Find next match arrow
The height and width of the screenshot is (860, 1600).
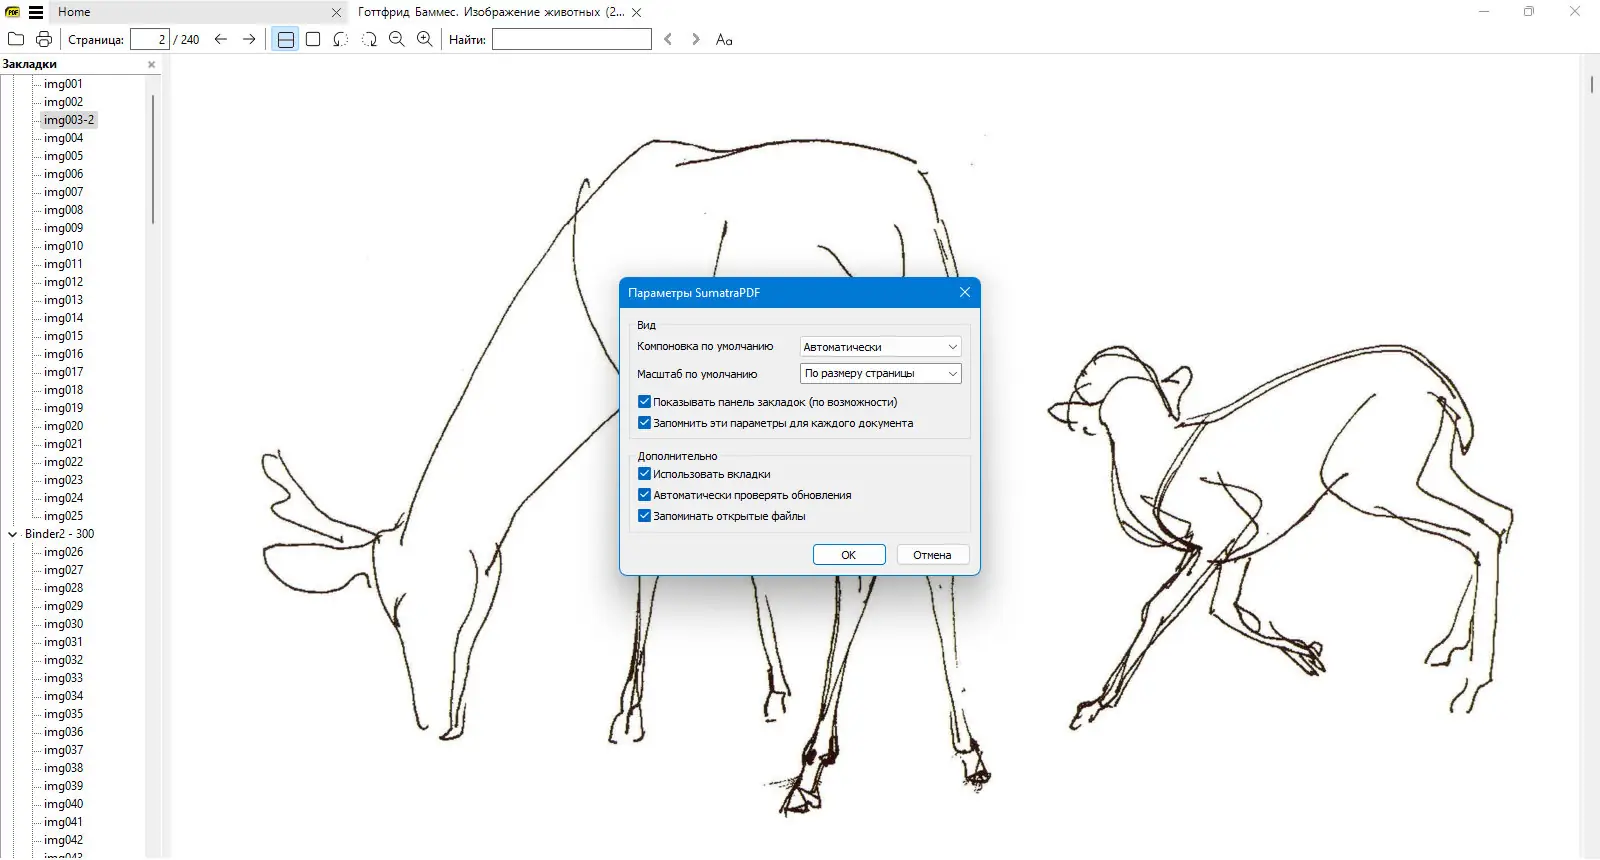click(696, 39)
